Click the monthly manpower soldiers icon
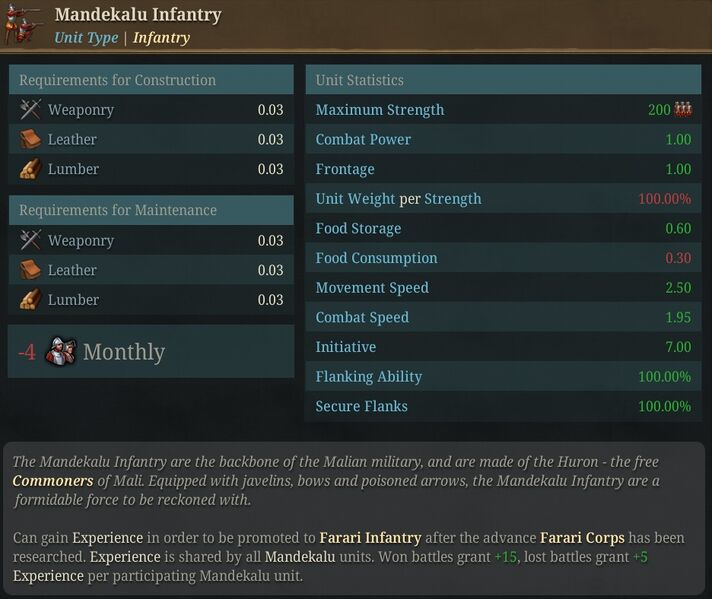This screenshot has height=599, width=712. pyautogui.click(x=61, y=351)
